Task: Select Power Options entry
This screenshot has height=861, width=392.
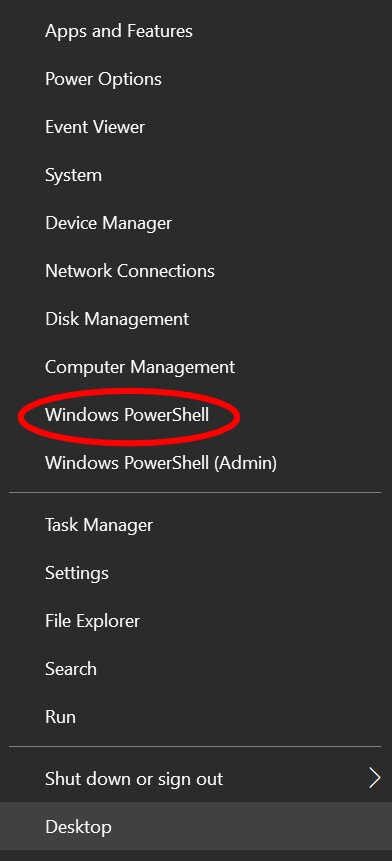Action: point(196,79)
